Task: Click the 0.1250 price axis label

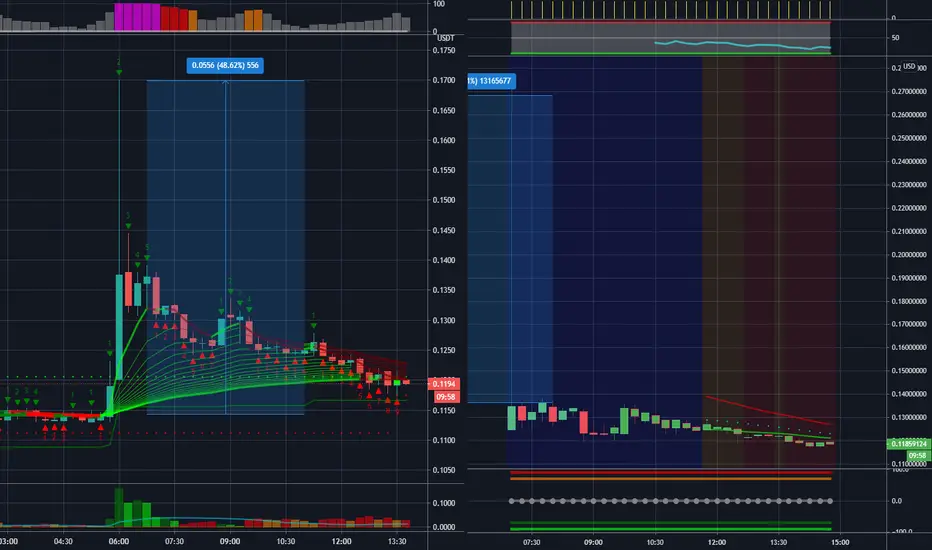Action: tap(444, 350)
